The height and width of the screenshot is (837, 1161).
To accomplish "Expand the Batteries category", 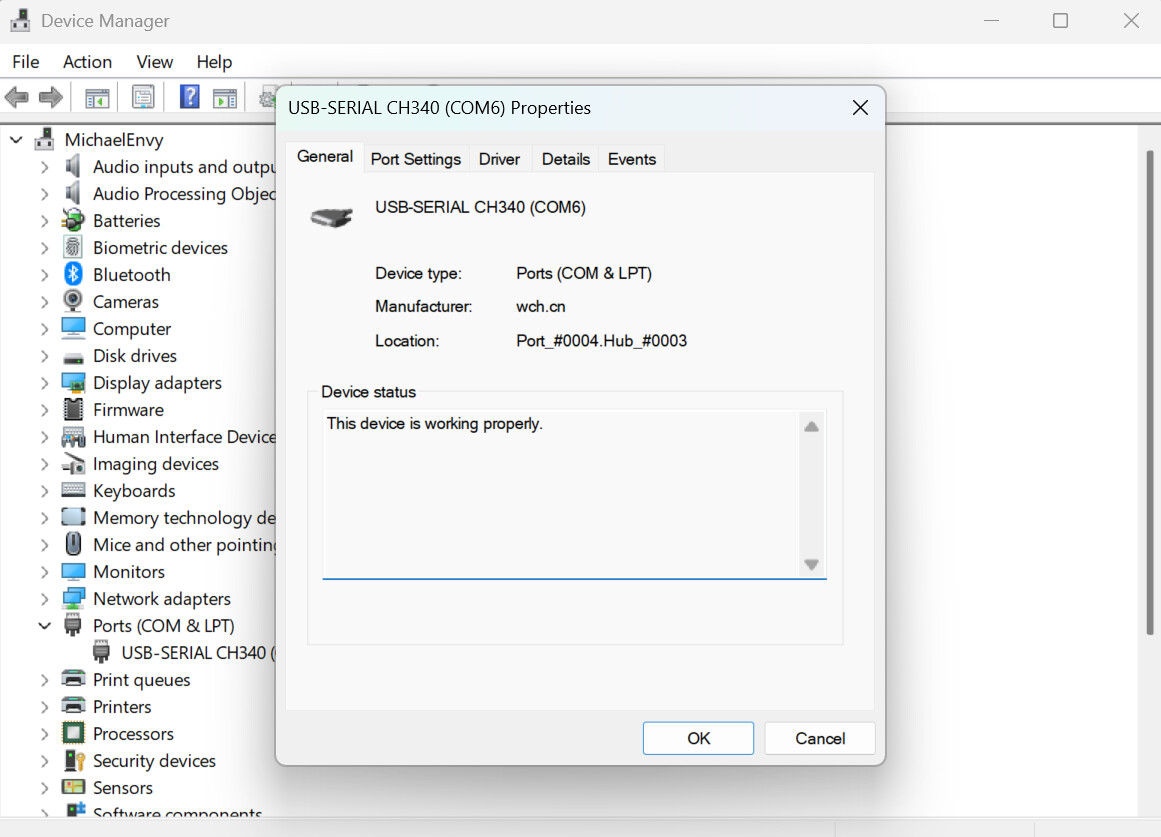I will [44, 221].
